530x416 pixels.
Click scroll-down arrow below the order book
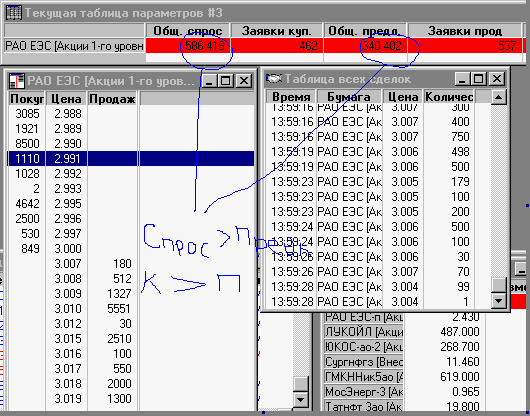pyautogui.click(x=300, y=400)
